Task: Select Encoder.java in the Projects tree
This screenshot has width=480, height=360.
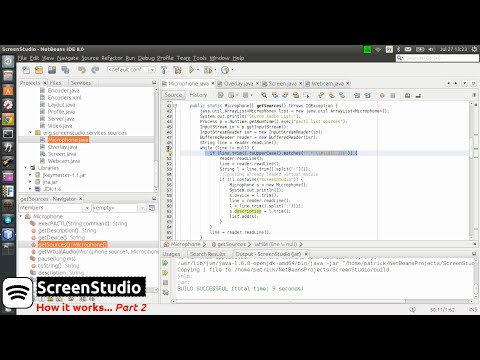Action: (x=63, y=90)
